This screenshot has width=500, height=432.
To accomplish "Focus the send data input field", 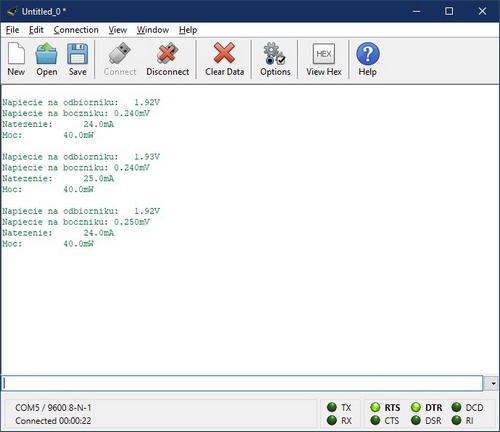I will click(242, 383).
